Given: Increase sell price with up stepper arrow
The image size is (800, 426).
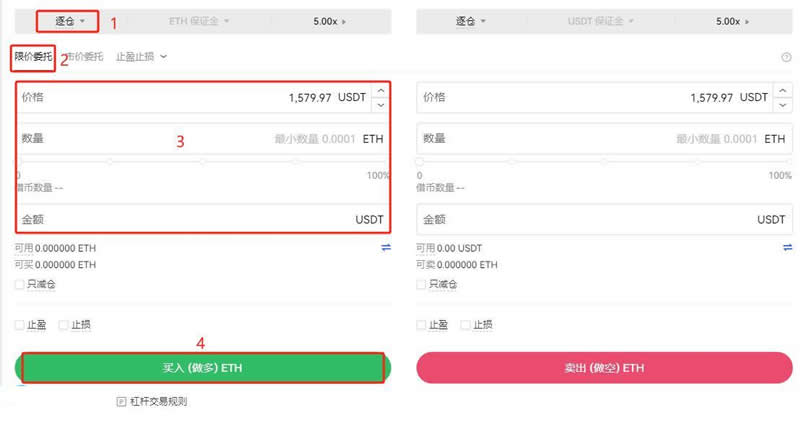Looking at the screenshot, I should click(x=780, y=91).
